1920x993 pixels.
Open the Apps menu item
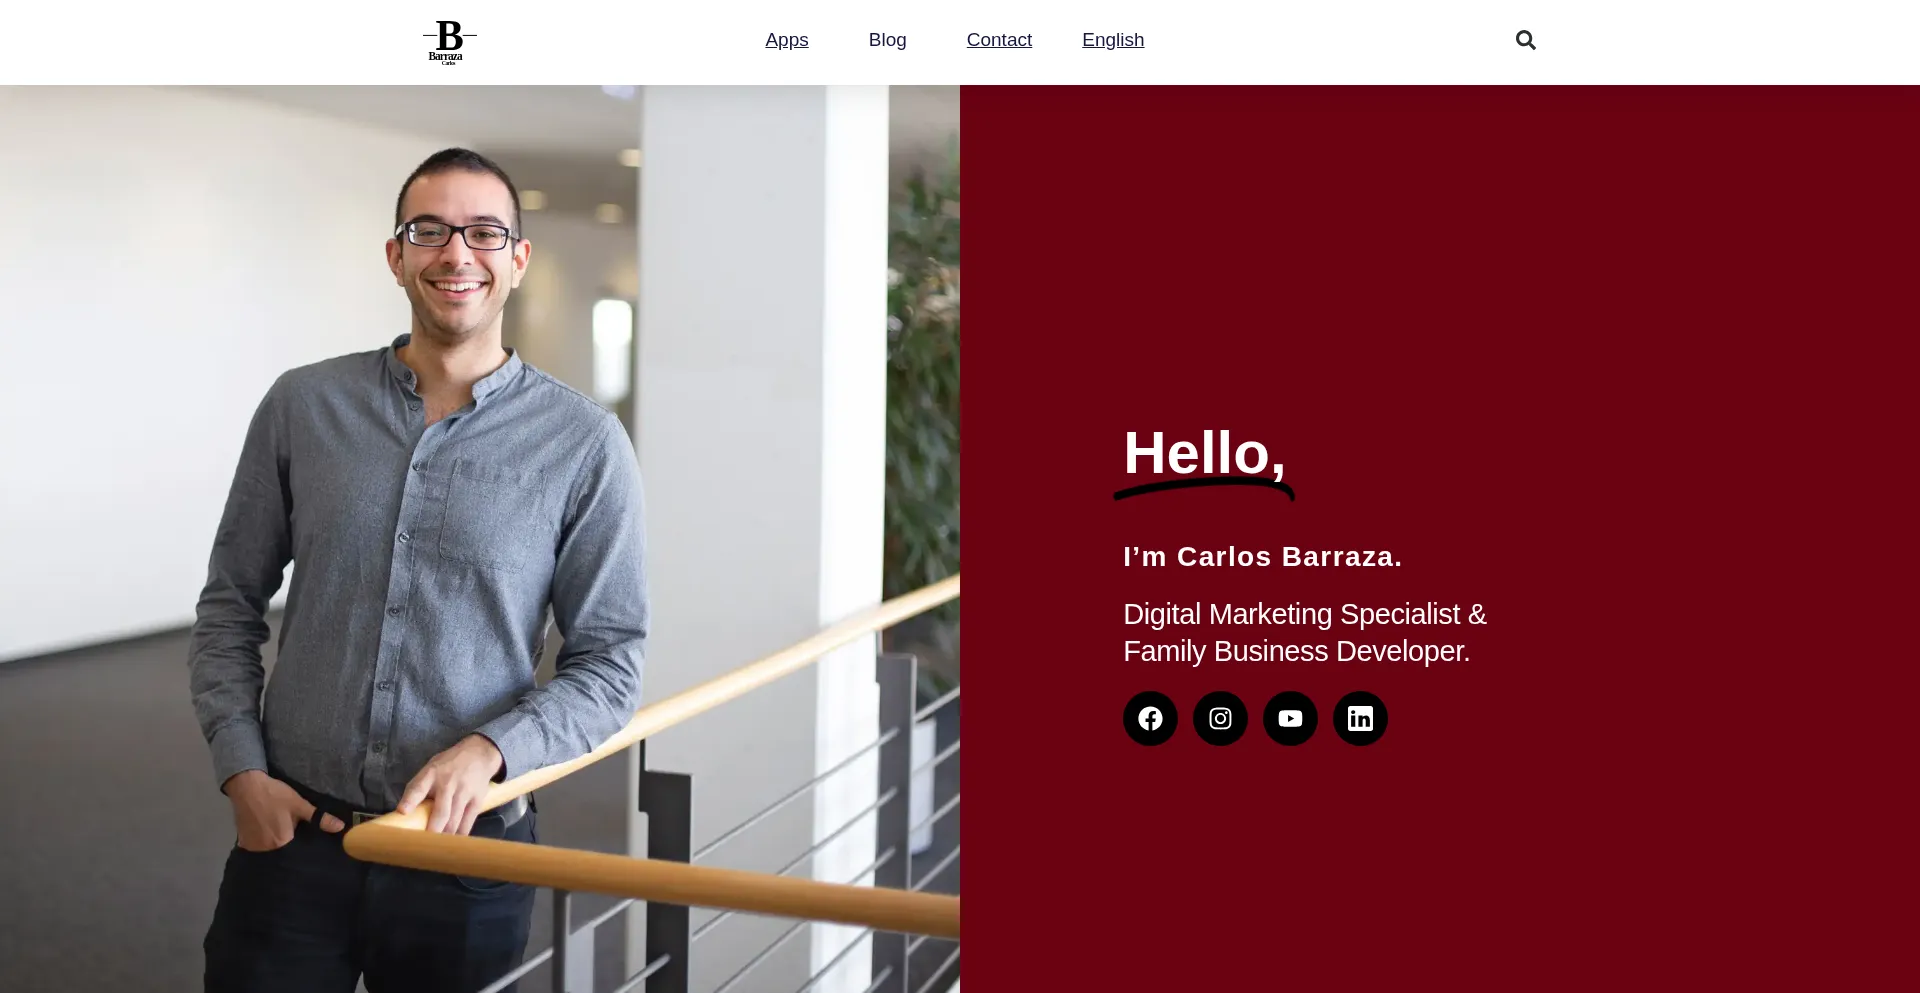coord(787,40)
